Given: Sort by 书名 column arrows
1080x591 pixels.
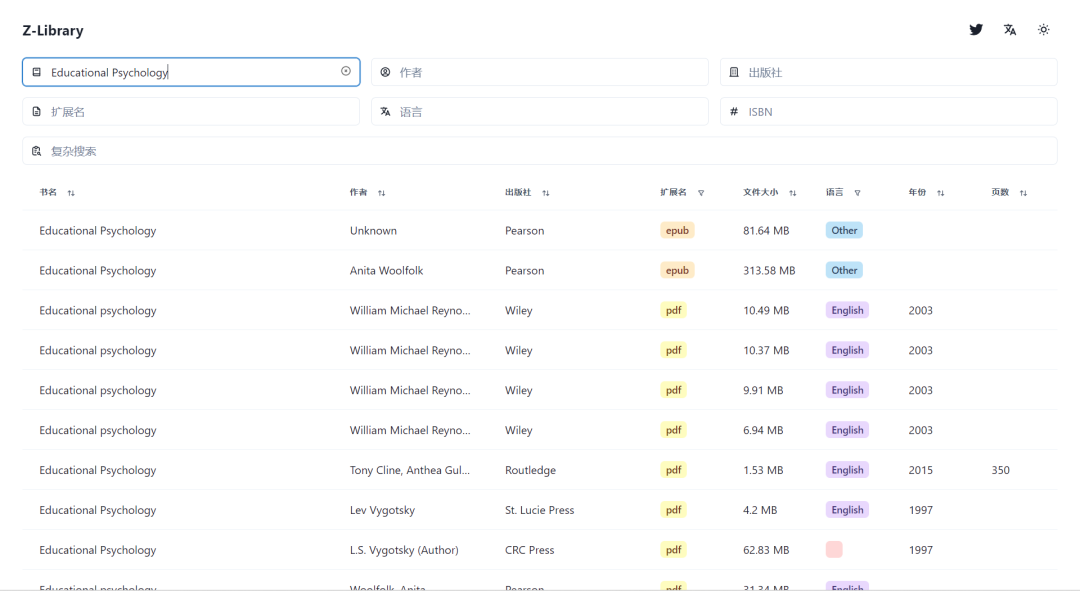Looking at the screenshot, I should coord(71,193).
